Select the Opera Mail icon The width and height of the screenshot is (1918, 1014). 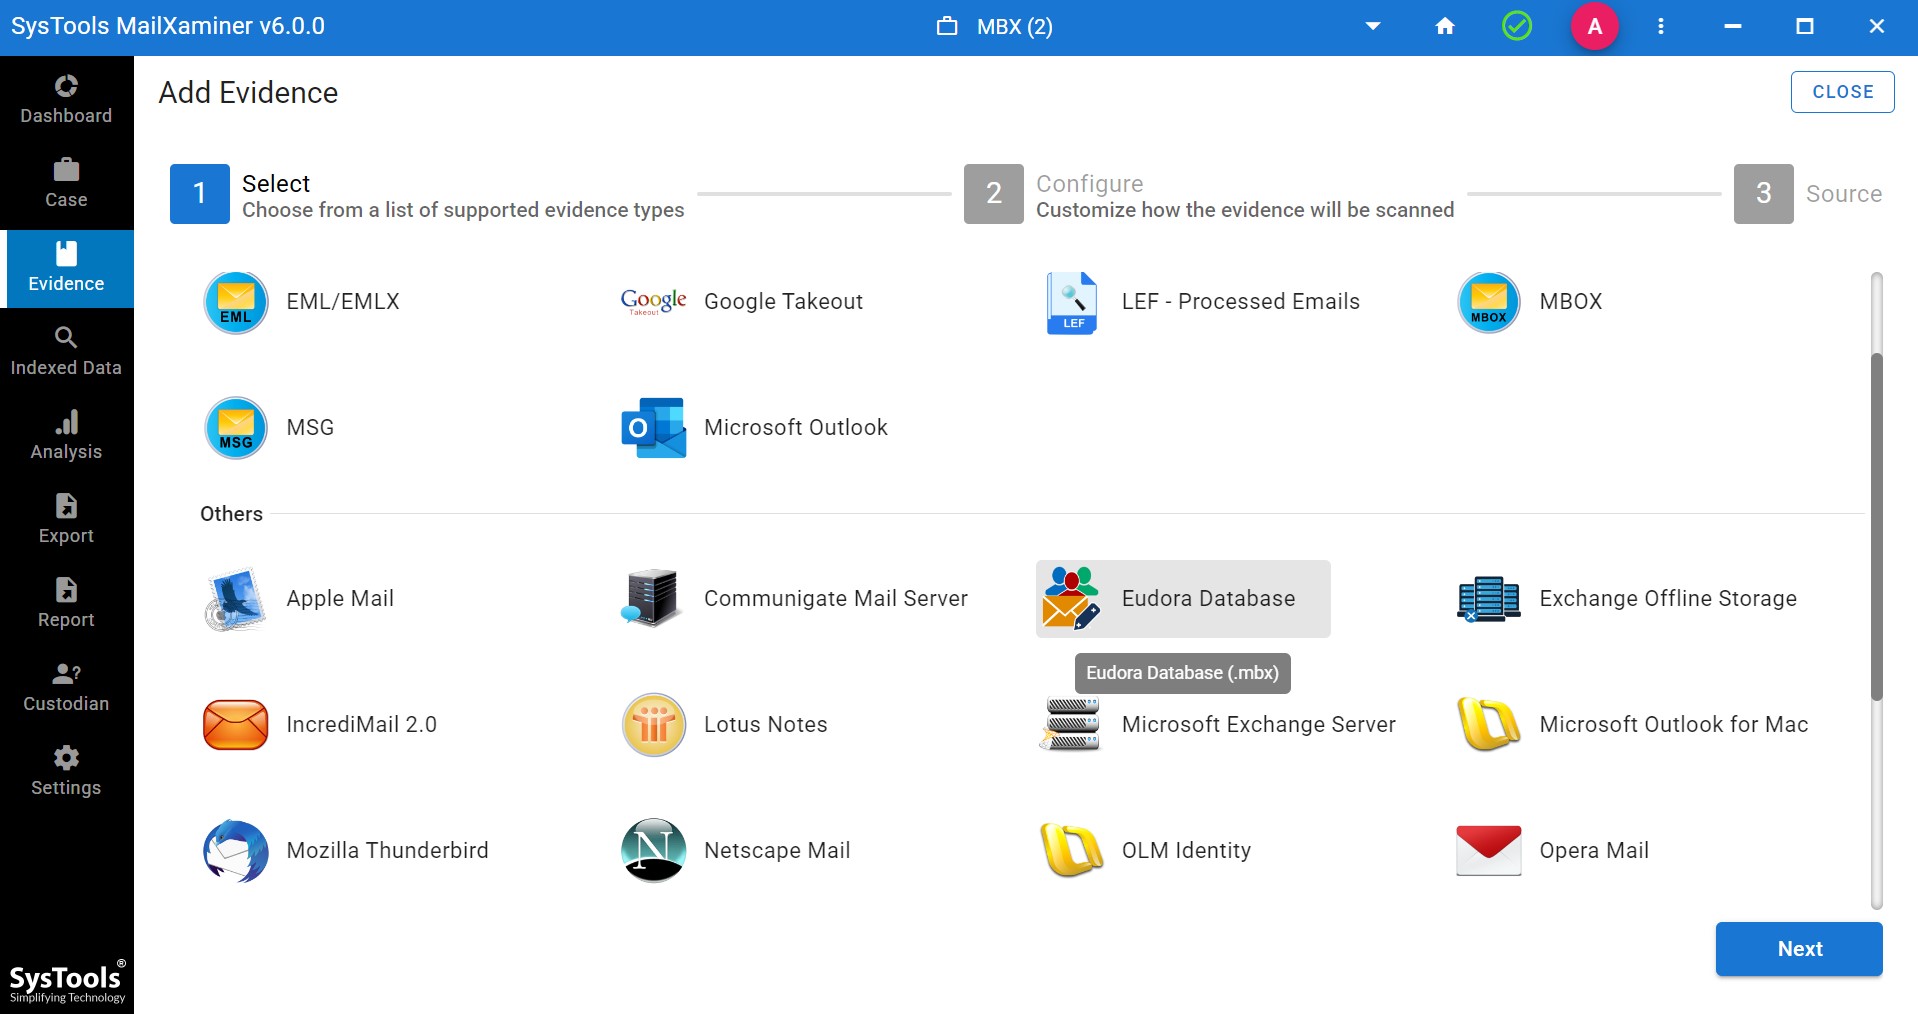tap(1489, 851)
